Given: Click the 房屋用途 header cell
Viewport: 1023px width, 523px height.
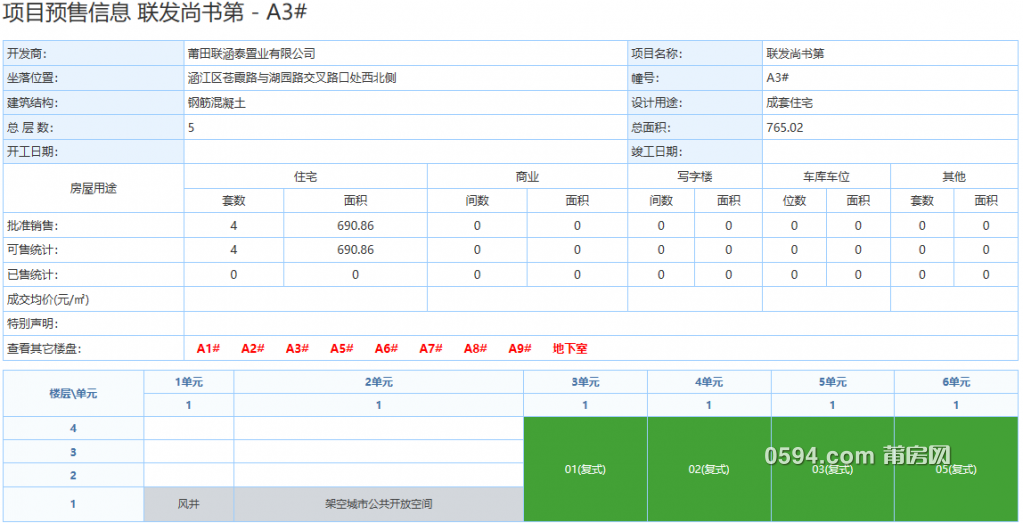Looking at the screenshot, I should (x=93, y=188).
